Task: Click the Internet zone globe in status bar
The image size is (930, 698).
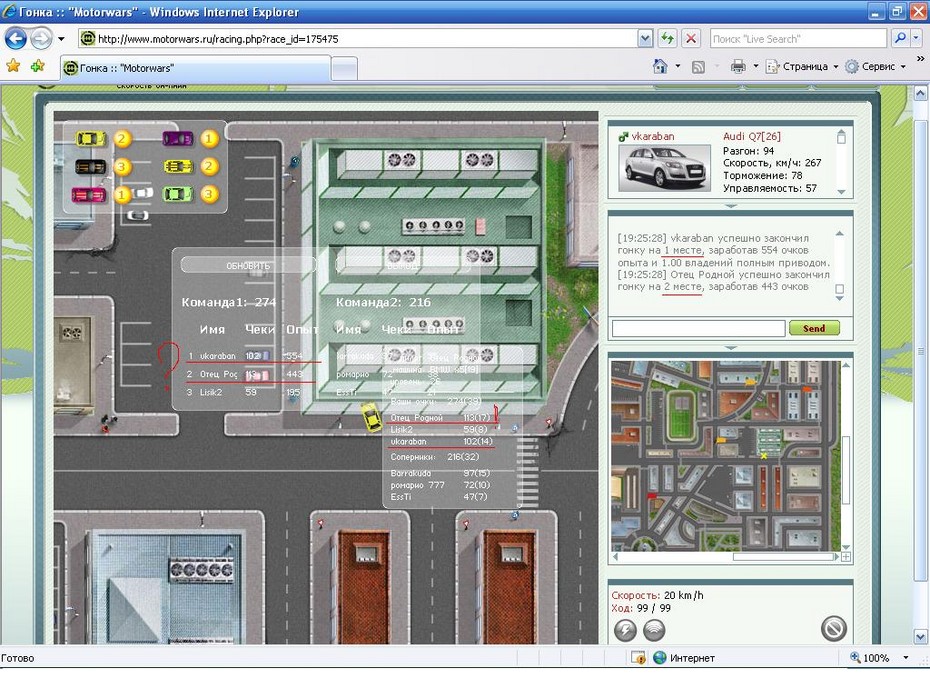Action: click(x=660, y=658)
